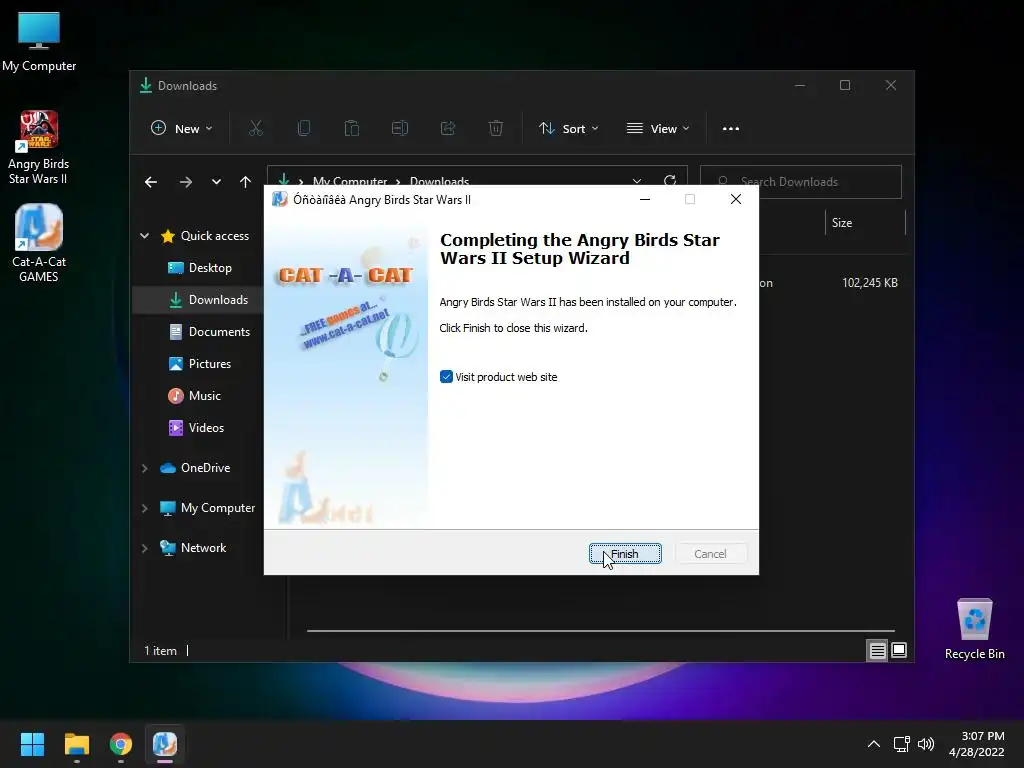The width and height of the screenshot is (1024, 768).
Task: Click the setup installer taskbar icon
Action: pos(165,744)
